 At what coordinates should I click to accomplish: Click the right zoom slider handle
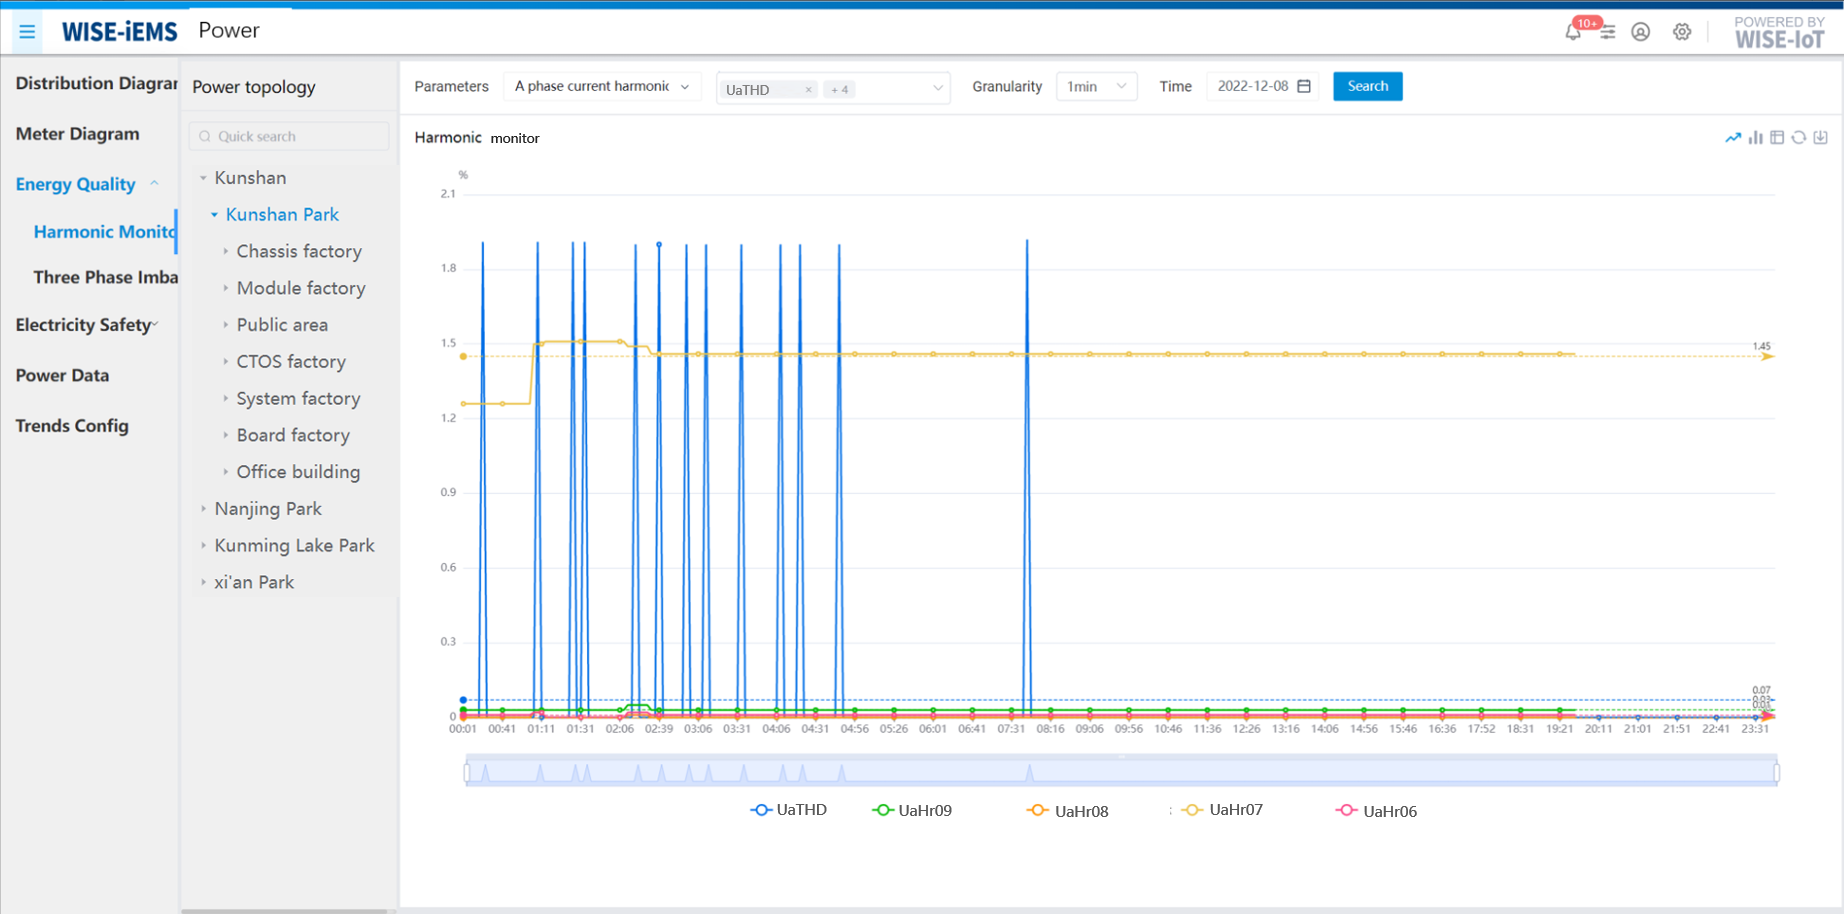coord(1776,772)
